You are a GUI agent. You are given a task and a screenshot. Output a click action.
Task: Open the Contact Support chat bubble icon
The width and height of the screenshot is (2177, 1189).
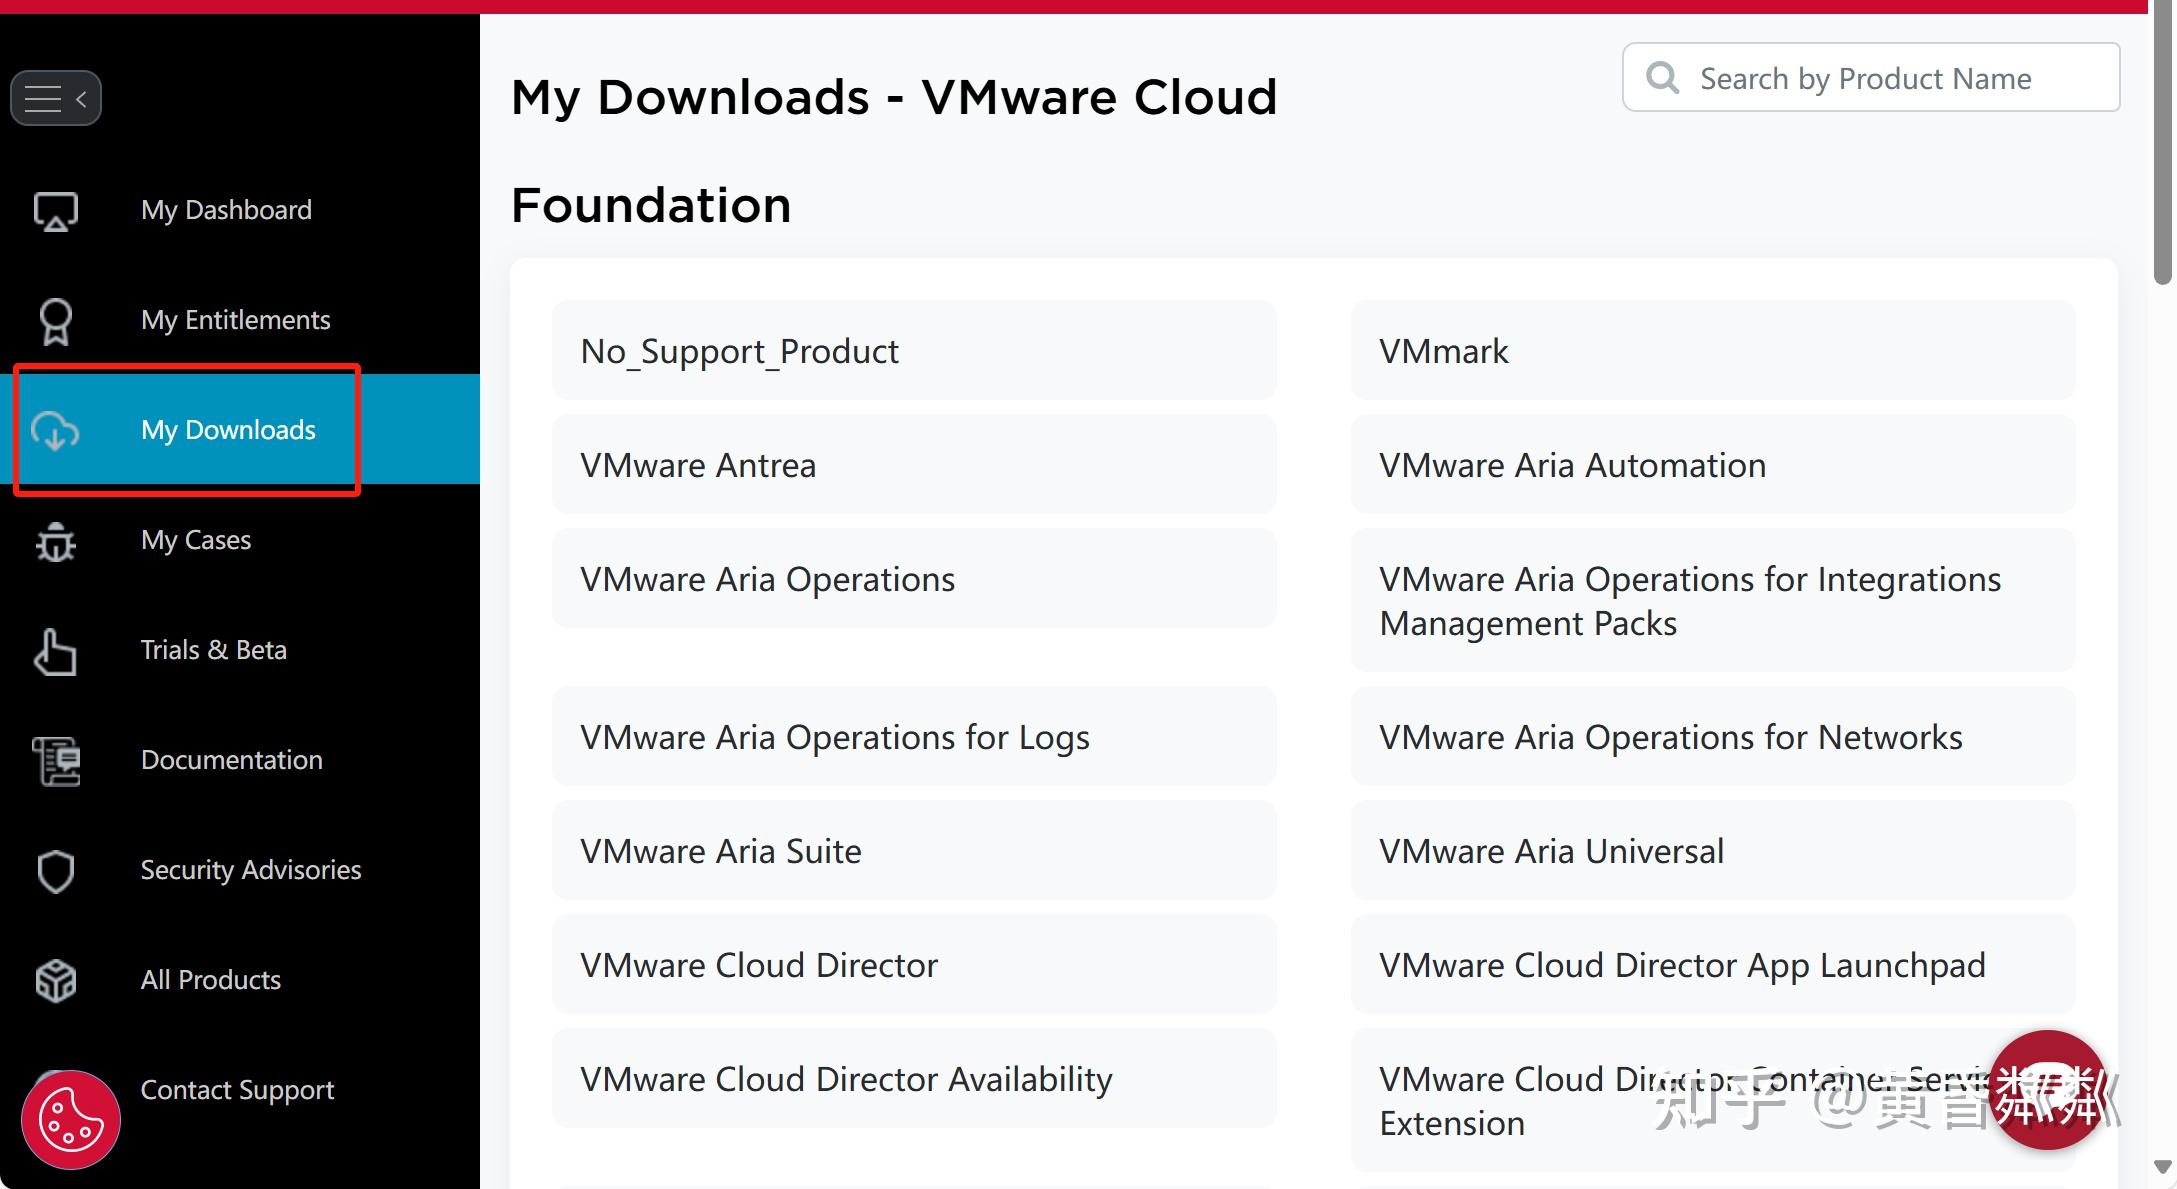pos(70,1119)
